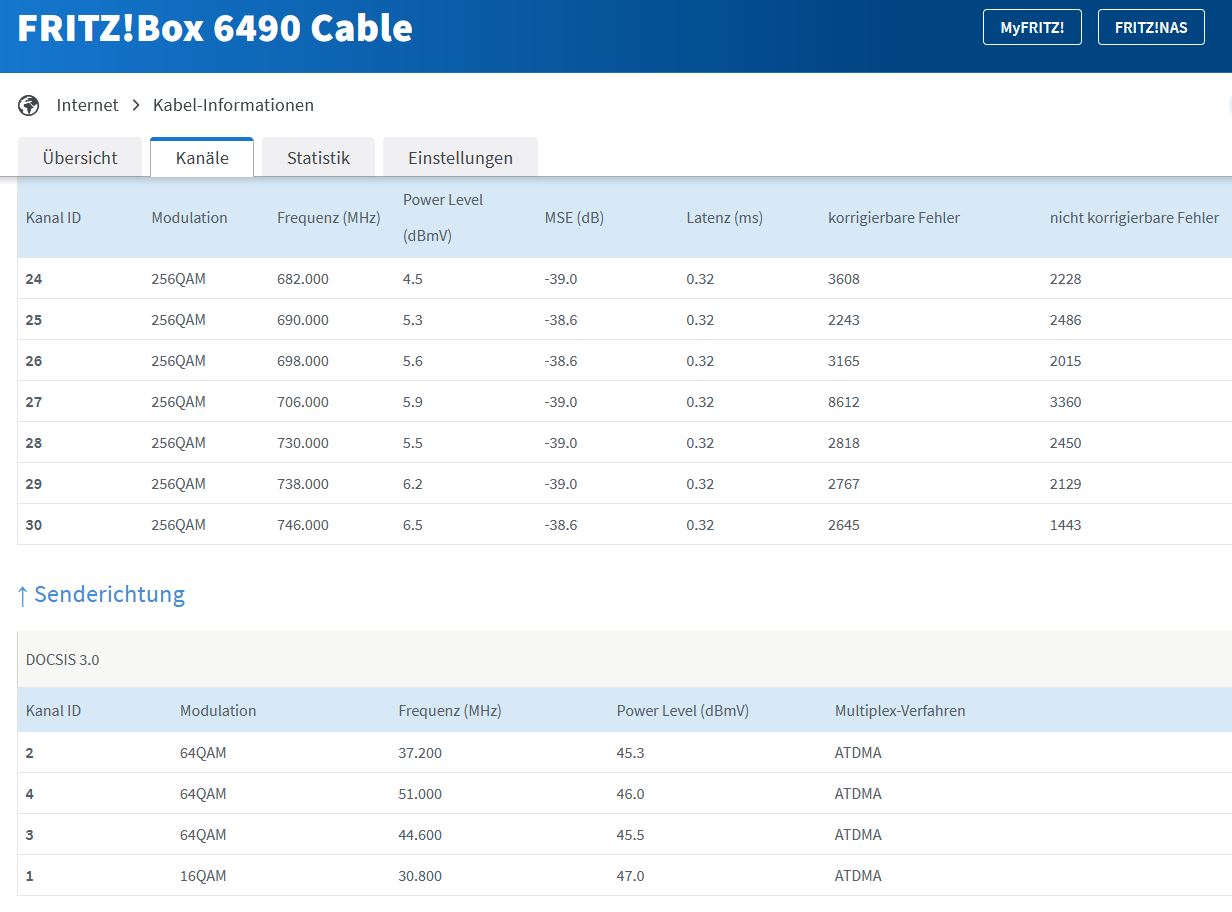
Task: Select channel 28 row ID cell
Action: coord(34,443)
